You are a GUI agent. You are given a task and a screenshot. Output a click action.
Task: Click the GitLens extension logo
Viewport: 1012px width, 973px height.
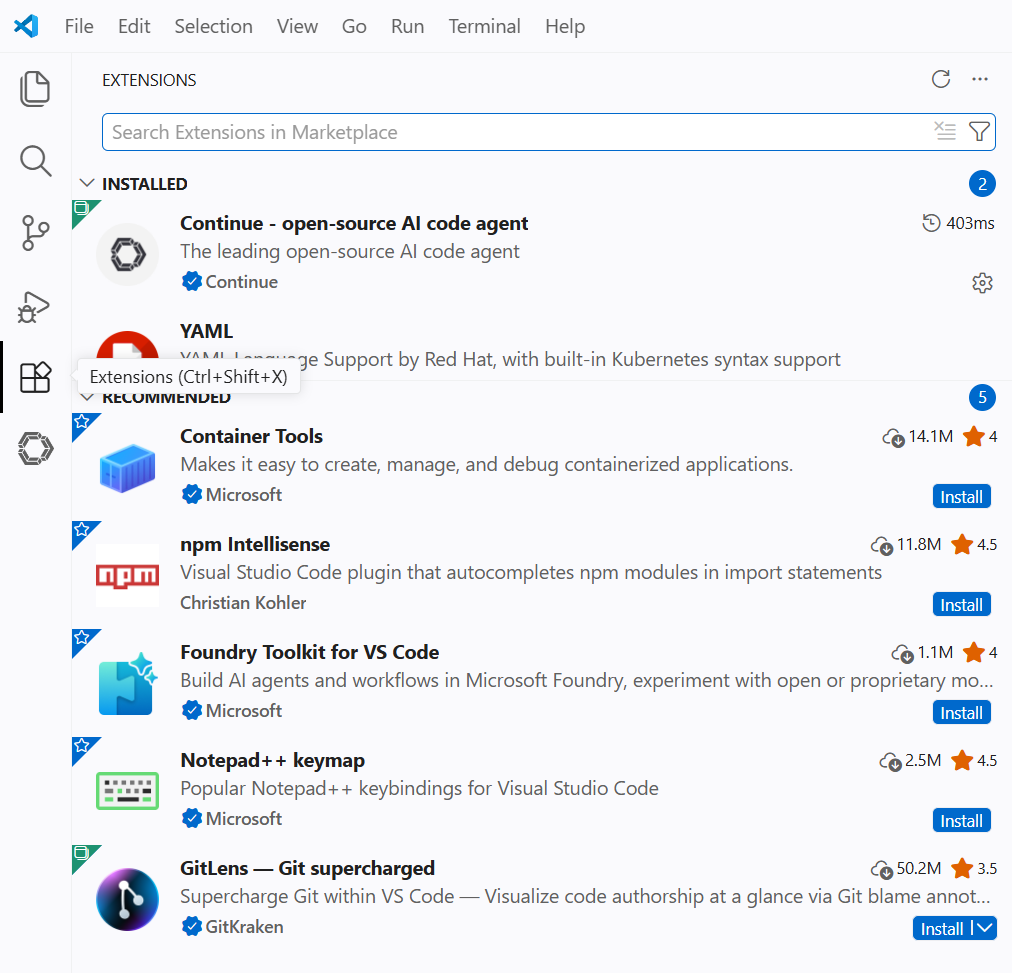pyautogui.click(x=127, y=899)
